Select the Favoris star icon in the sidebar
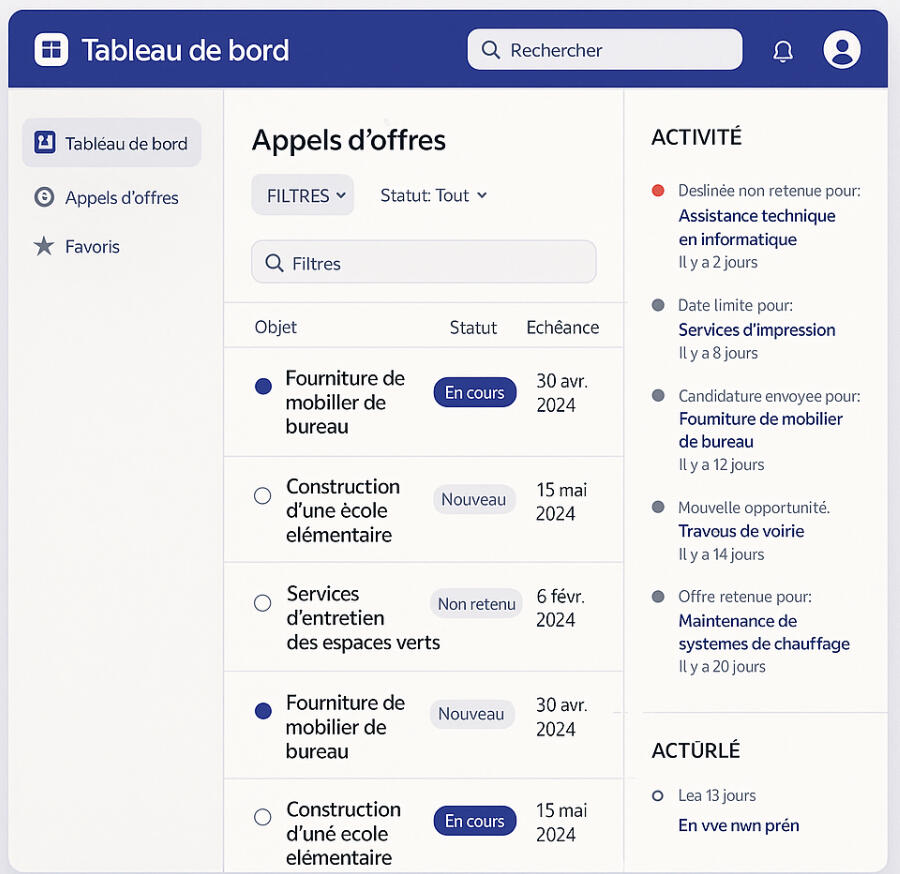The image size is (900, 874). click(x=43, y=246)
